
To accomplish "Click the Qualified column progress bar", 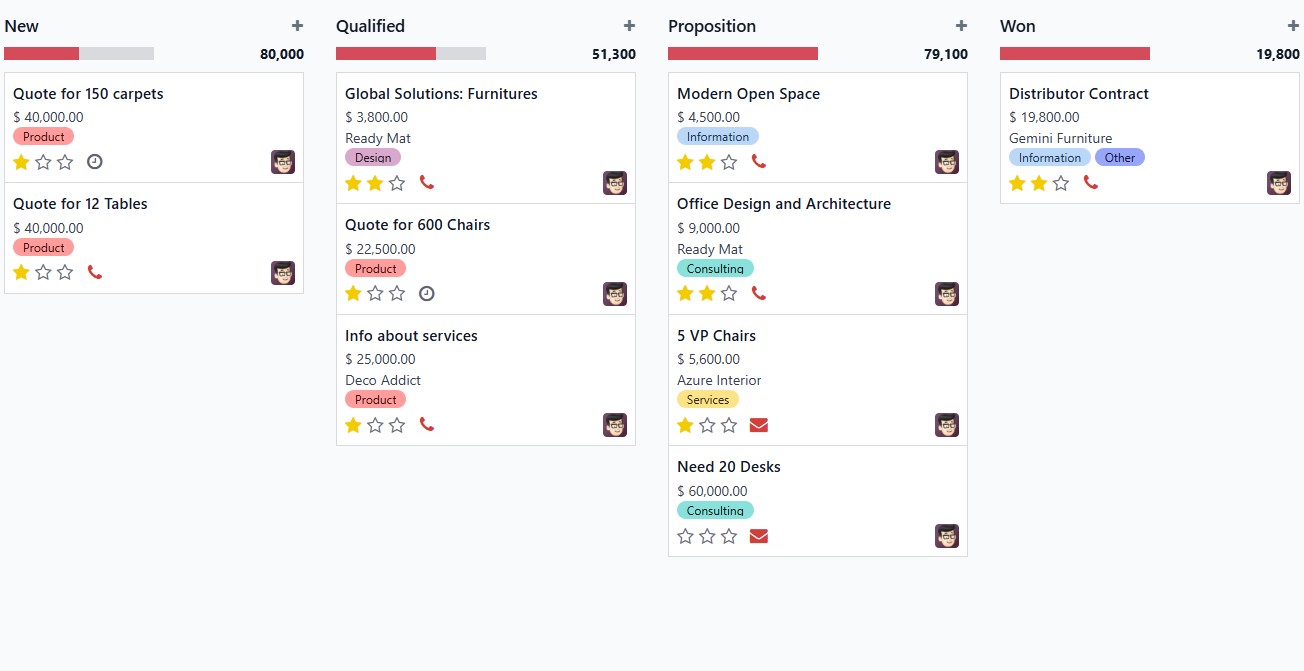I will 411,54.
